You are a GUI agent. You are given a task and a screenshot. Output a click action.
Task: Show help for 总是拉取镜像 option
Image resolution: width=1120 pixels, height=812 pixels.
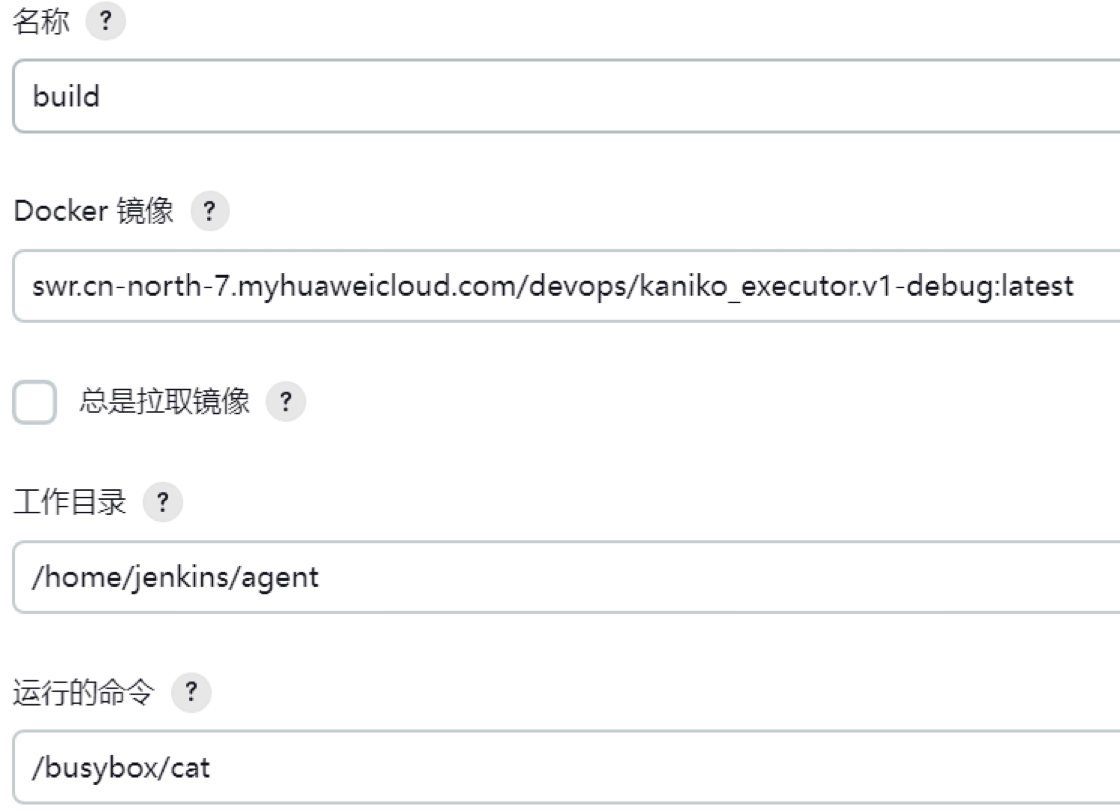(x=286, y=402)
